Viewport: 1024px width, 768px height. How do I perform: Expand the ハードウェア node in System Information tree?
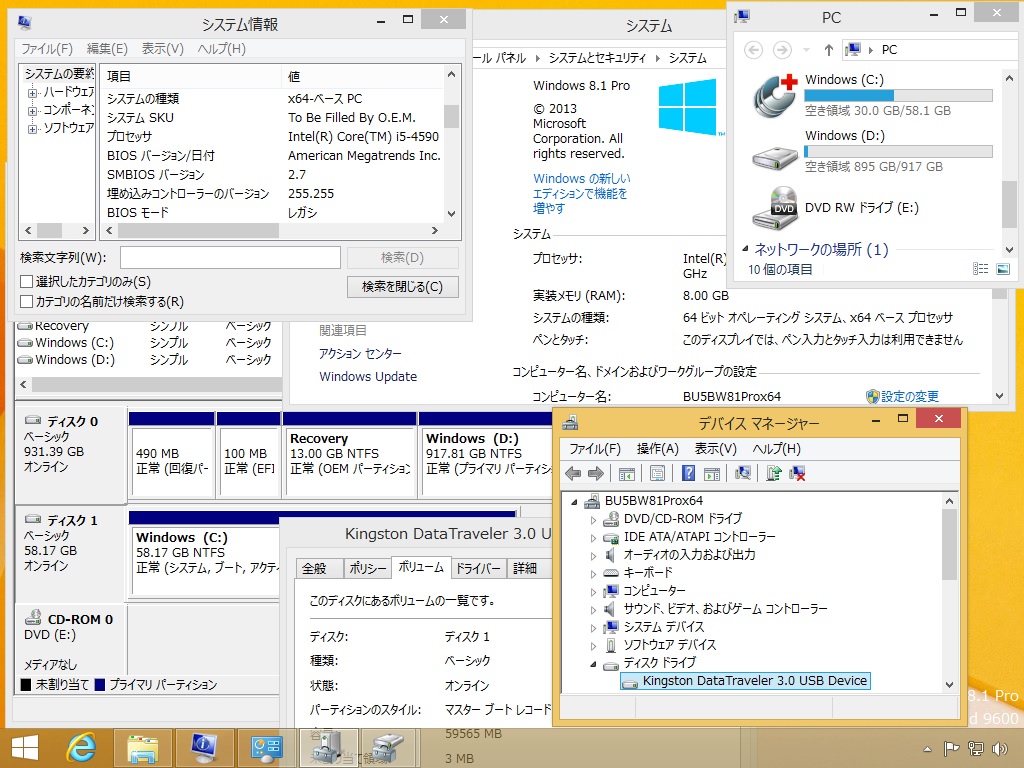32,93
